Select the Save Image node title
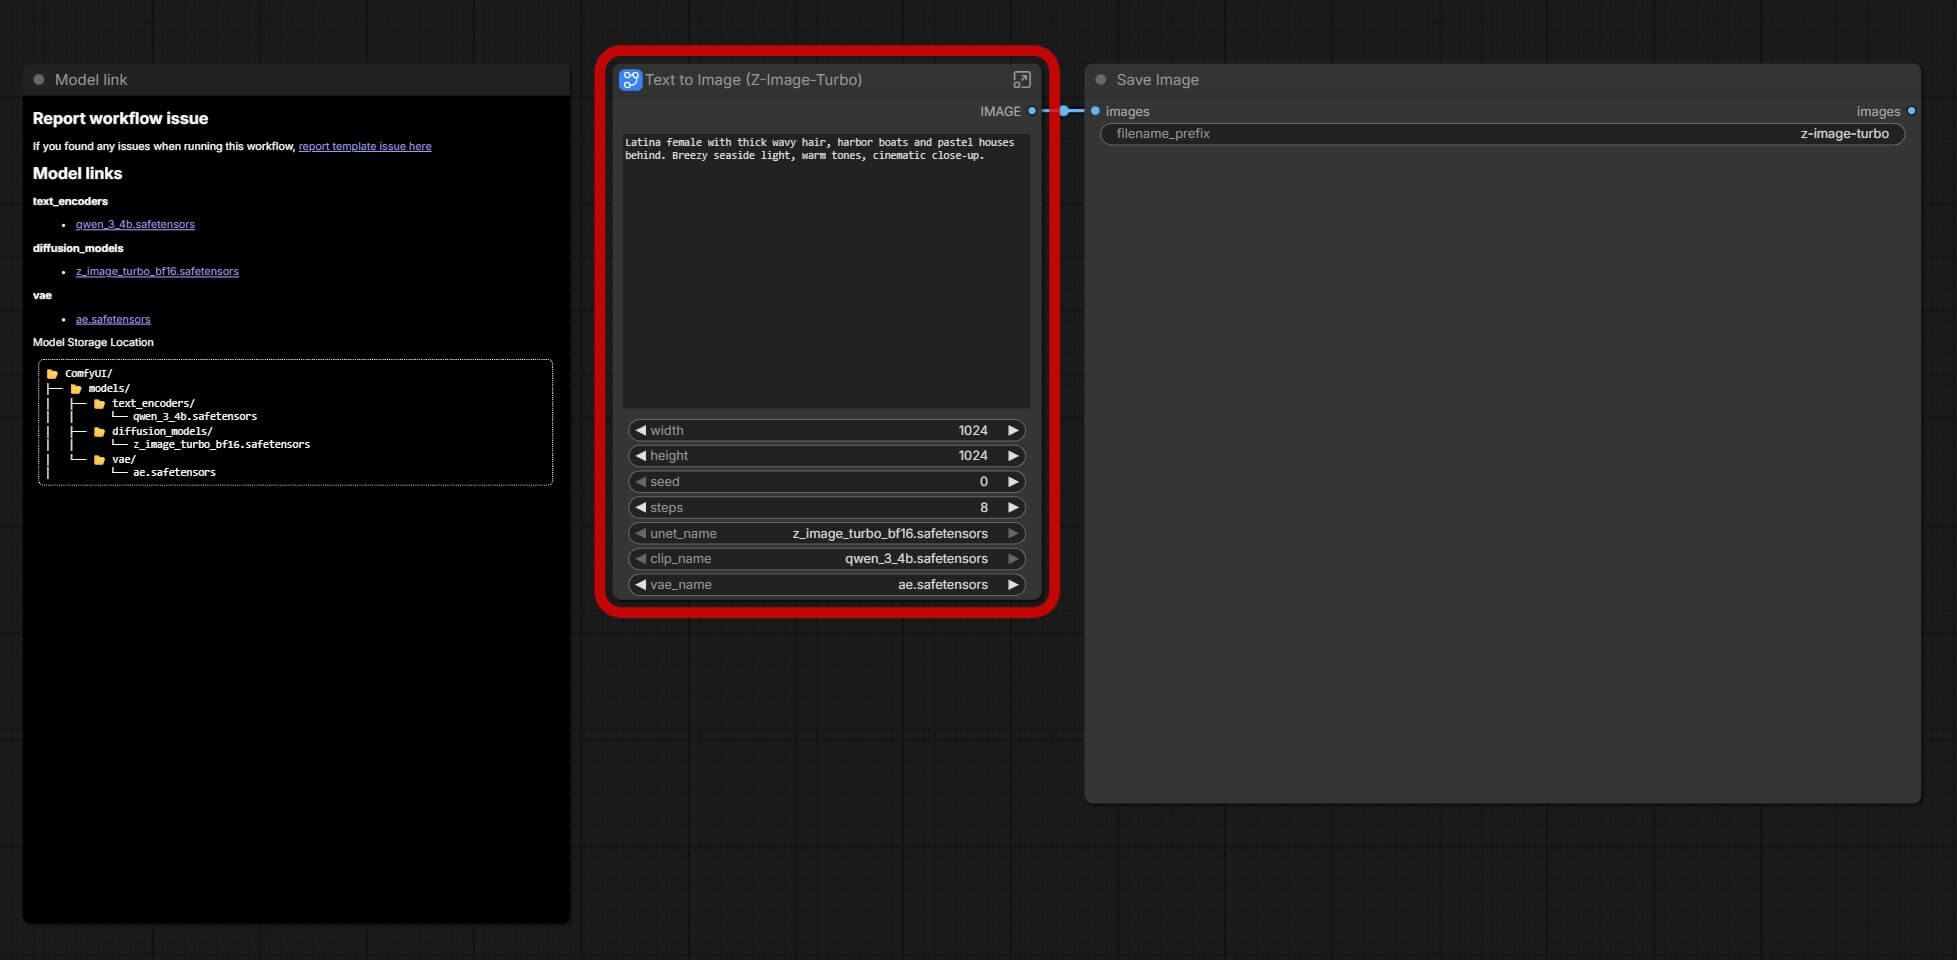The width and height of the screenshot is (1957, 960). point(1157,80)
